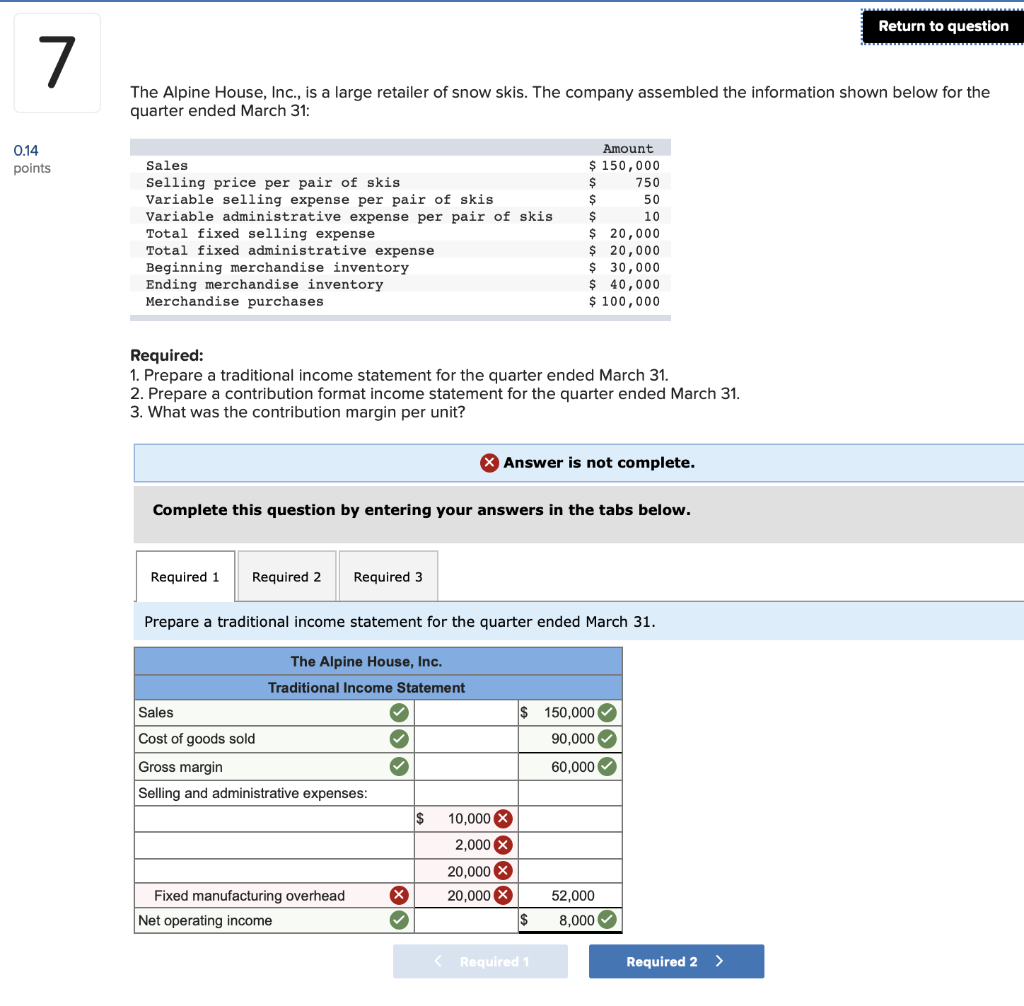The image size is (1024, 1006).
Task: Click the Cost of goods sold label cell
Action: coord(274,739)
